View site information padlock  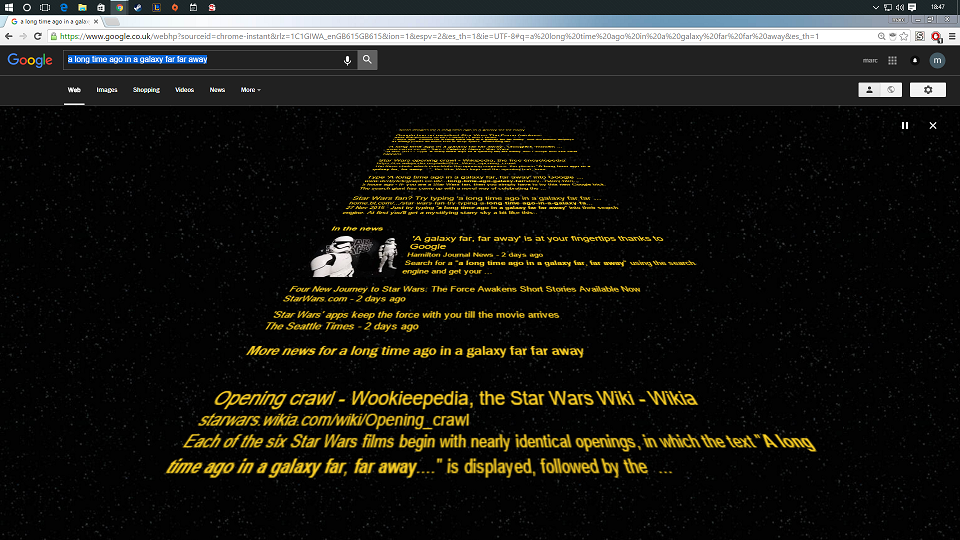click(54, 36)
